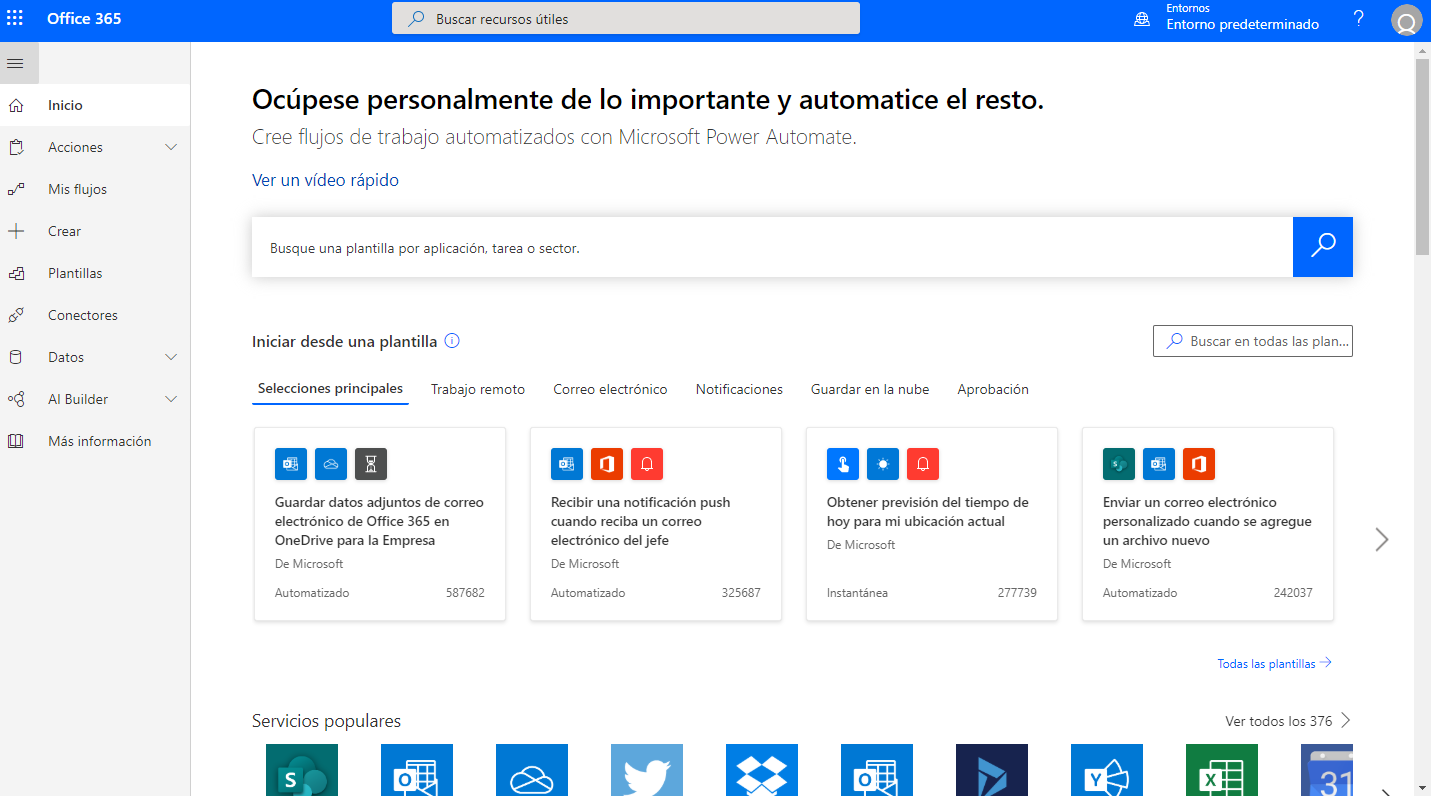This screenshot has width=1431, height=796.
Task: Expand the Datos sidebar chevron
Action: click(171, 357)
